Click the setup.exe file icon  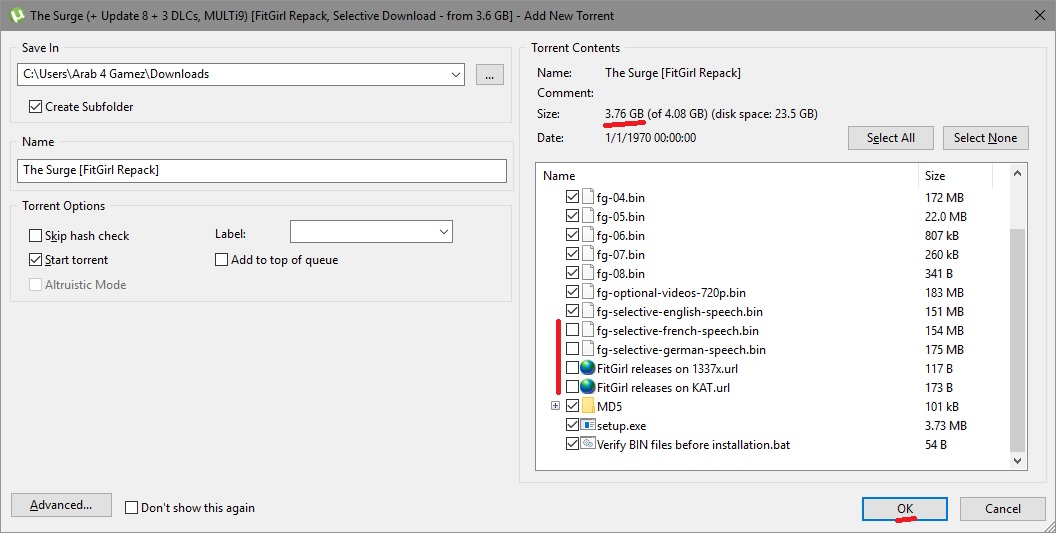[x=588, y=425]
